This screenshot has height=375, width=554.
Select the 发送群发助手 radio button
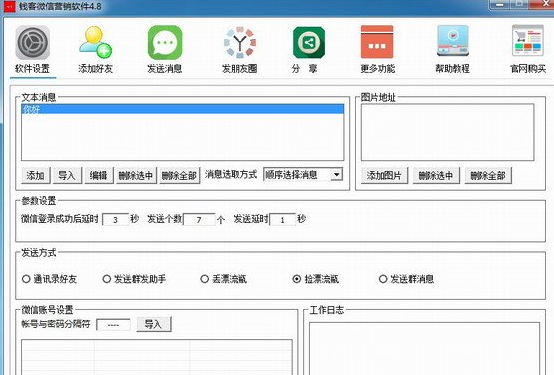click(107, 279)
